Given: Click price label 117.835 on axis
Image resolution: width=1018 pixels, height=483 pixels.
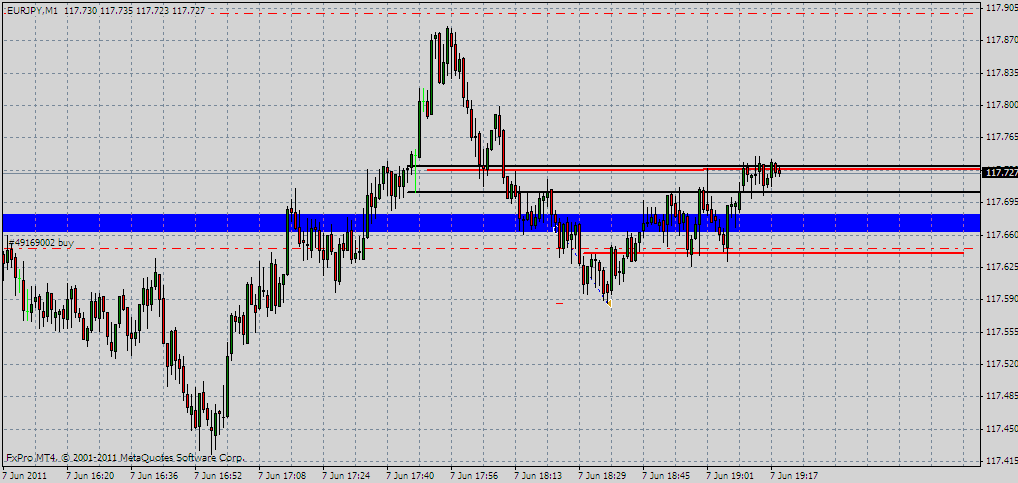Looking at the screenshot, I should click(x=1000, y=73).
